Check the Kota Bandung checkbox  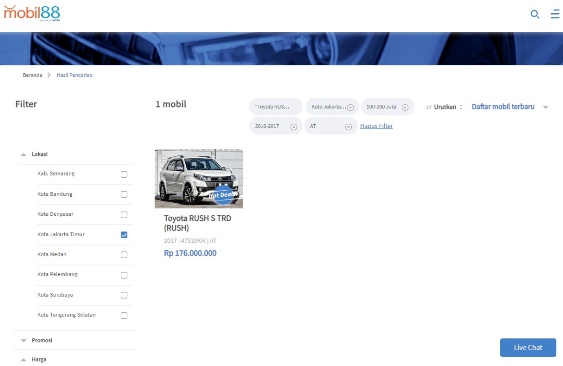(x=124, y=194)
